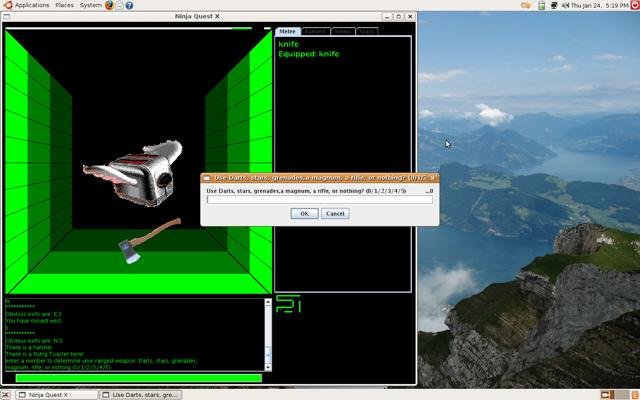Image resolution: width=640 pixels, height=400 pixels.
Task: Focus the ranged weapon number input field
Action: click(320, 200)
